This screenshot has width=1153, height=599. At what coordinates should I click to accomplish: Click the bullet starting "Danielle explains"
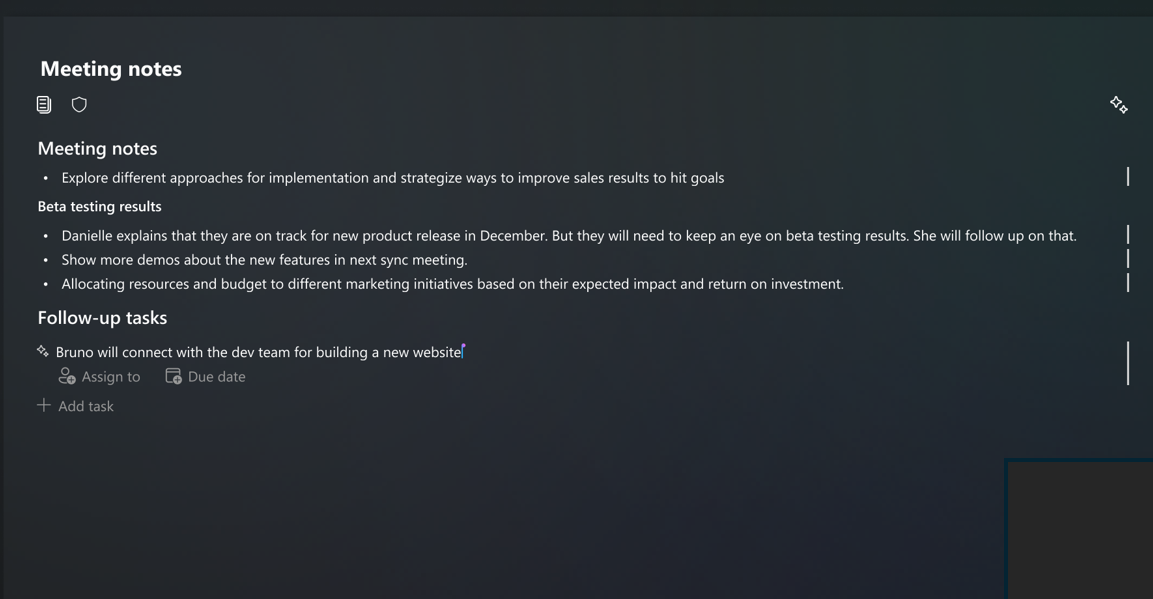click(x=568, y=236)
